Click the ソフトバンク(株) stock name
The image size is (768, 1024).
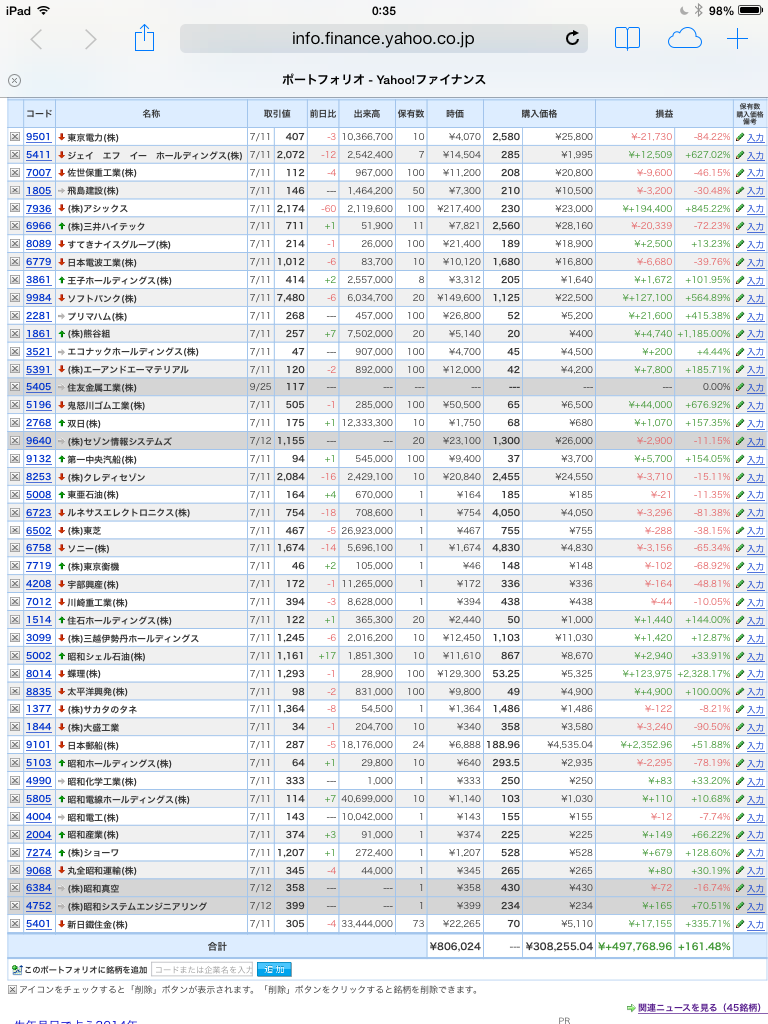(101, 298)
